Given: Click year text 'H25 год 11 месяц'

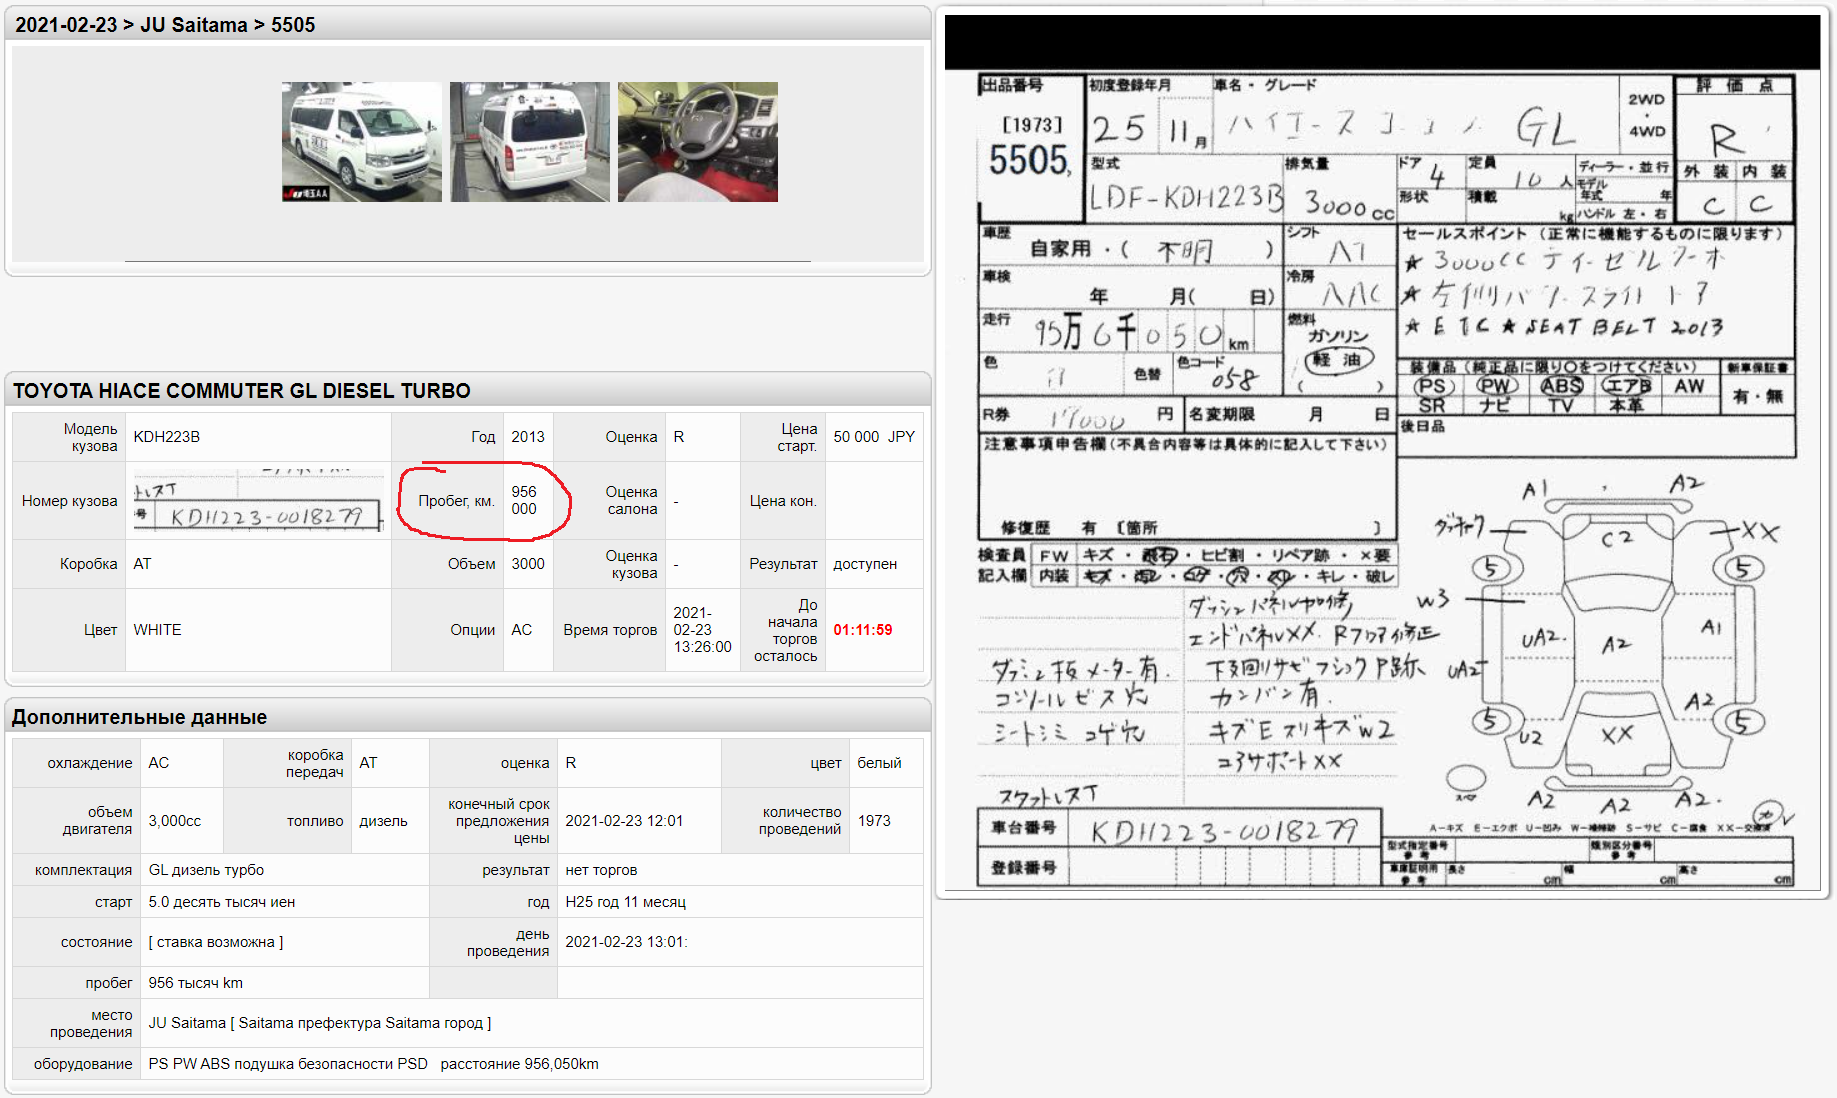Looking at the screenshot, I should coord(626,902).
